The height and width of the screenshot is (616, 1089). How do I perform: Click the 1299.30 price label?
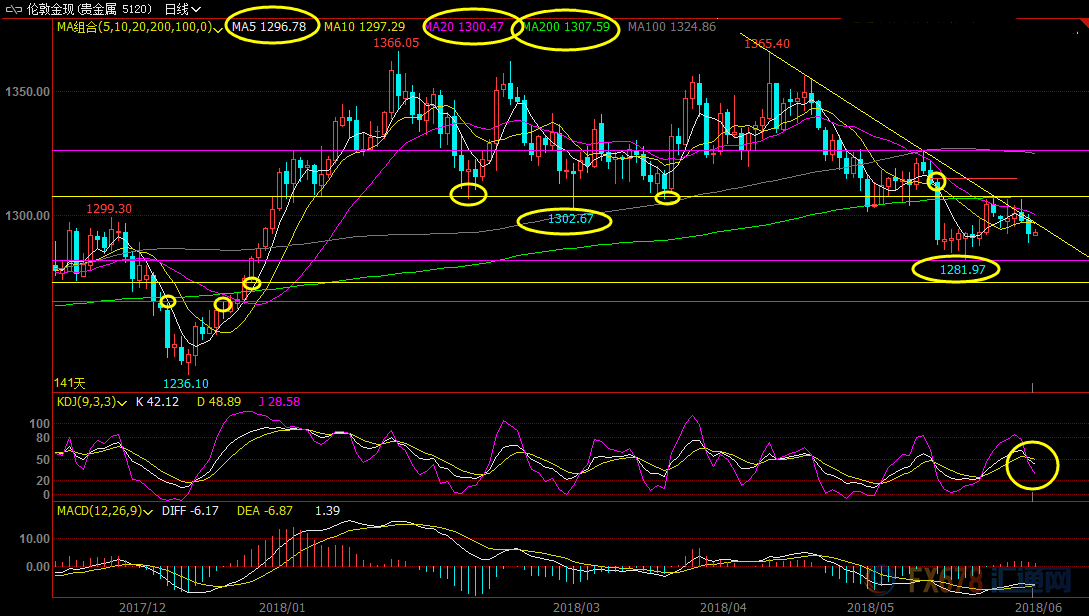coord(109,209)
